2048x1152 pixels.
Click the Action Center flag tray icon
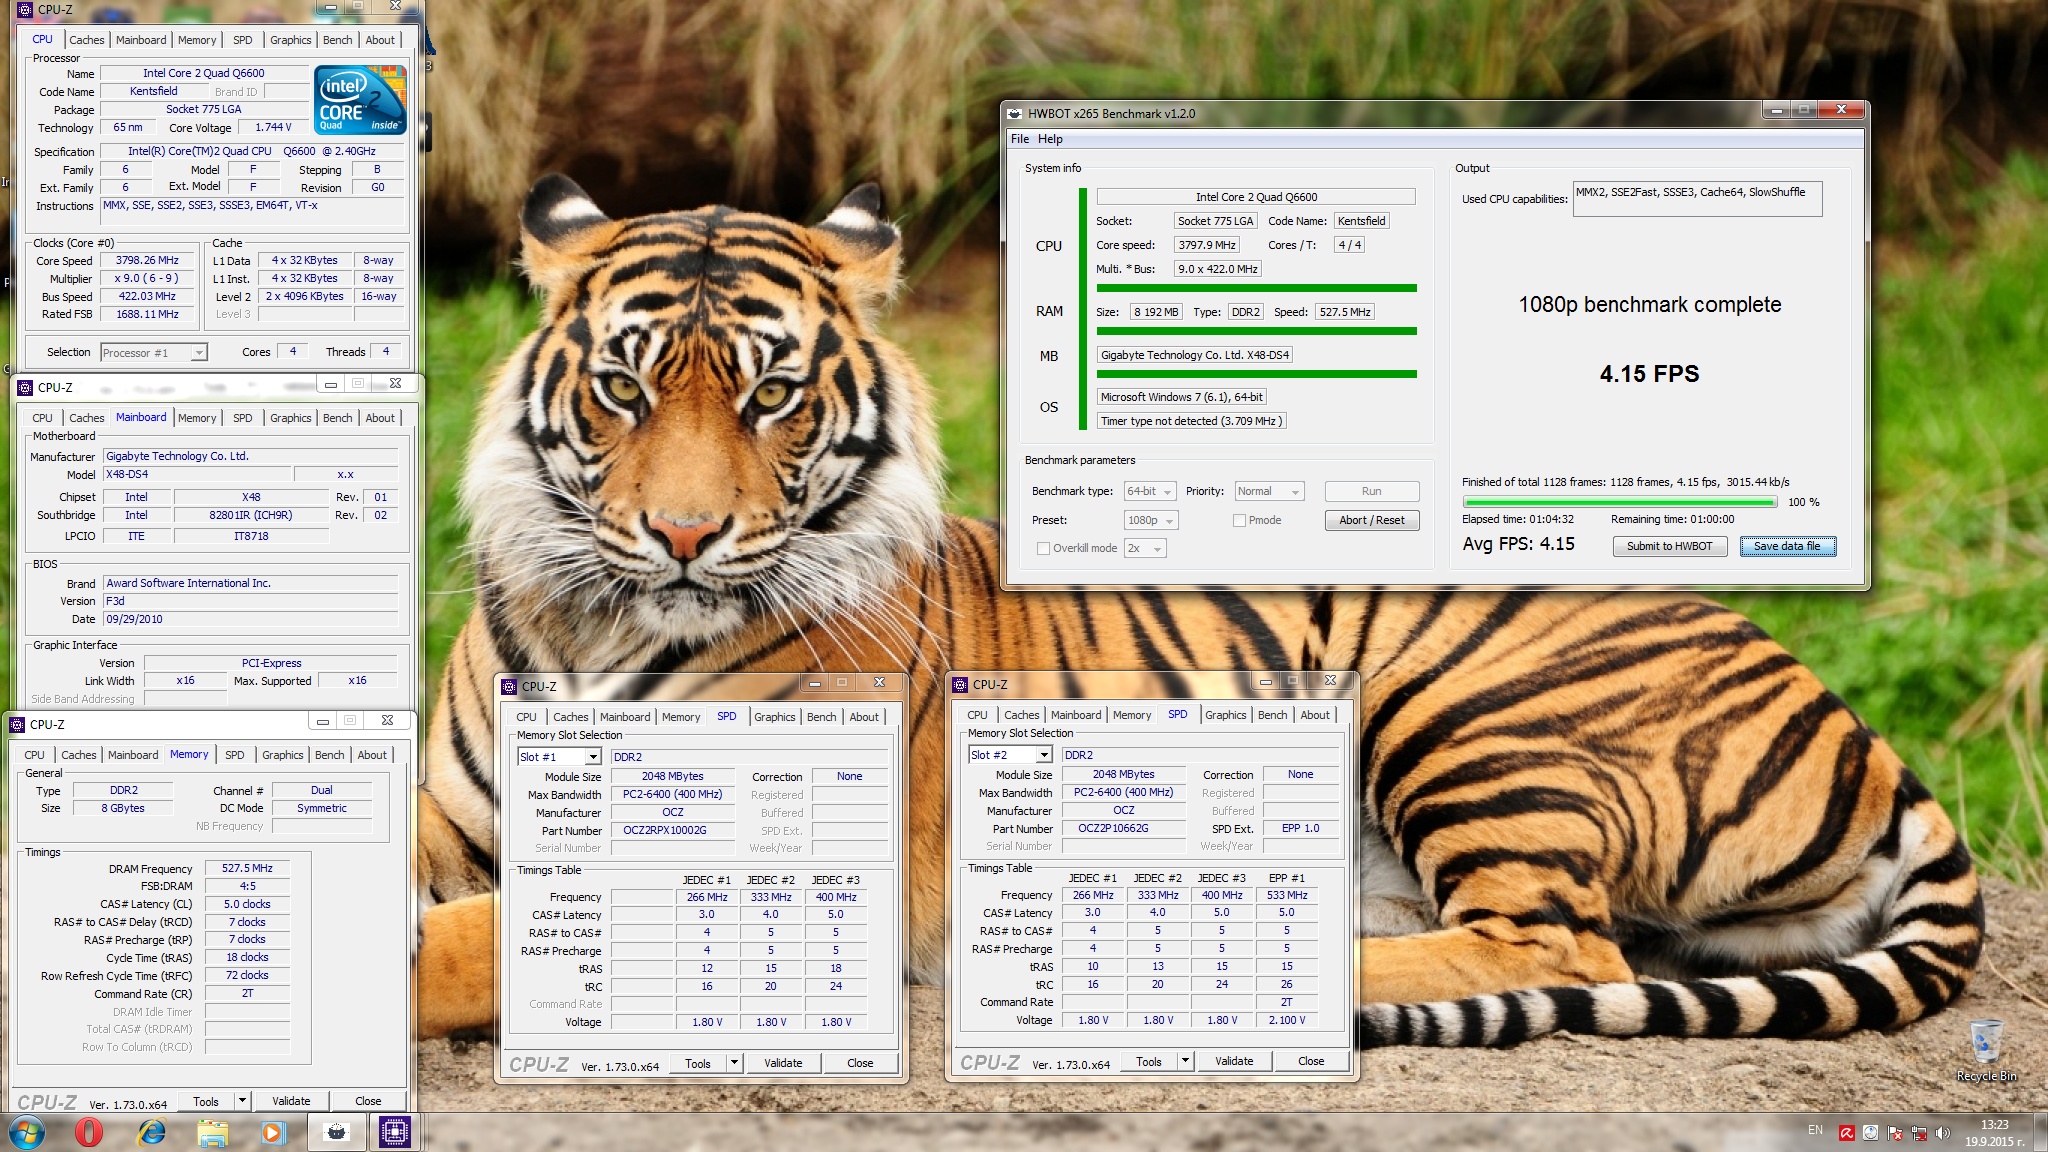point(1895,1133)
